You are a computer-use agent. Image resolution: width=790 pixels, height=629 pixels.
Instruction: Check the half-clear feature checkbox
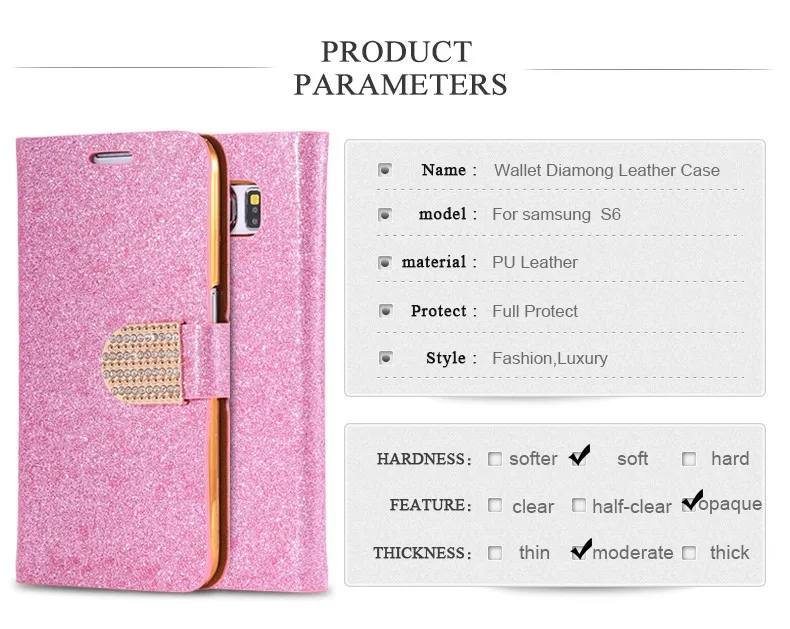tap(579, 505)
